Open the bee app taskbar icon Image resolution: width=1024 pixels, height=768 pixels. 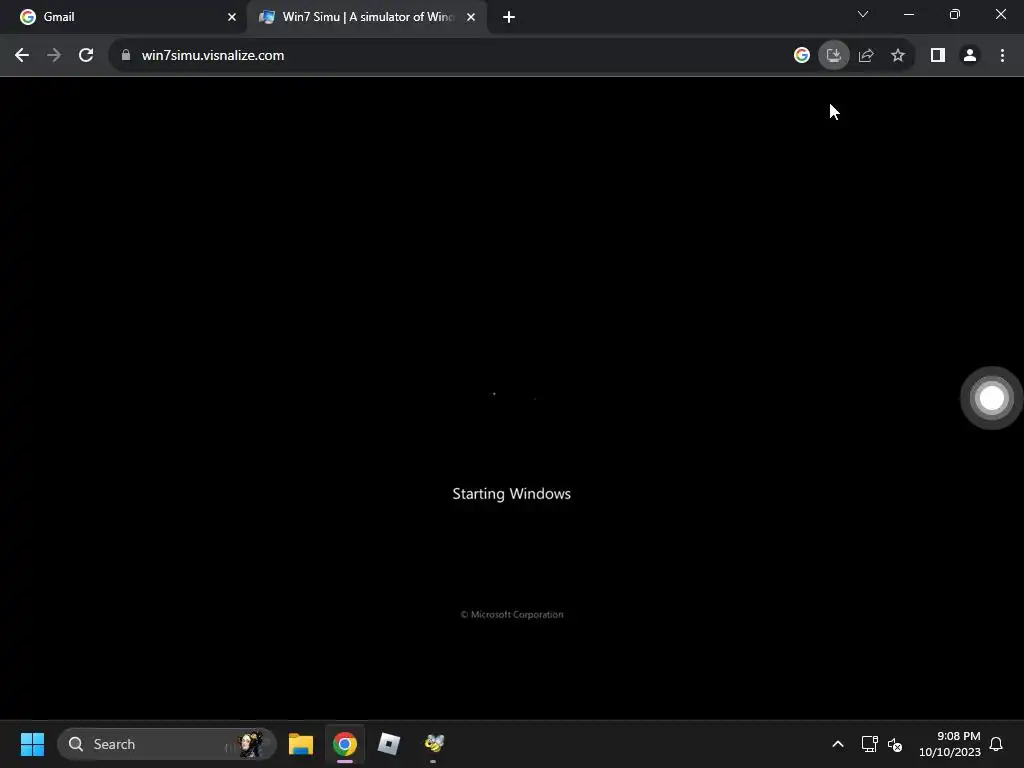pyautogui.click(x=434, y=744)
